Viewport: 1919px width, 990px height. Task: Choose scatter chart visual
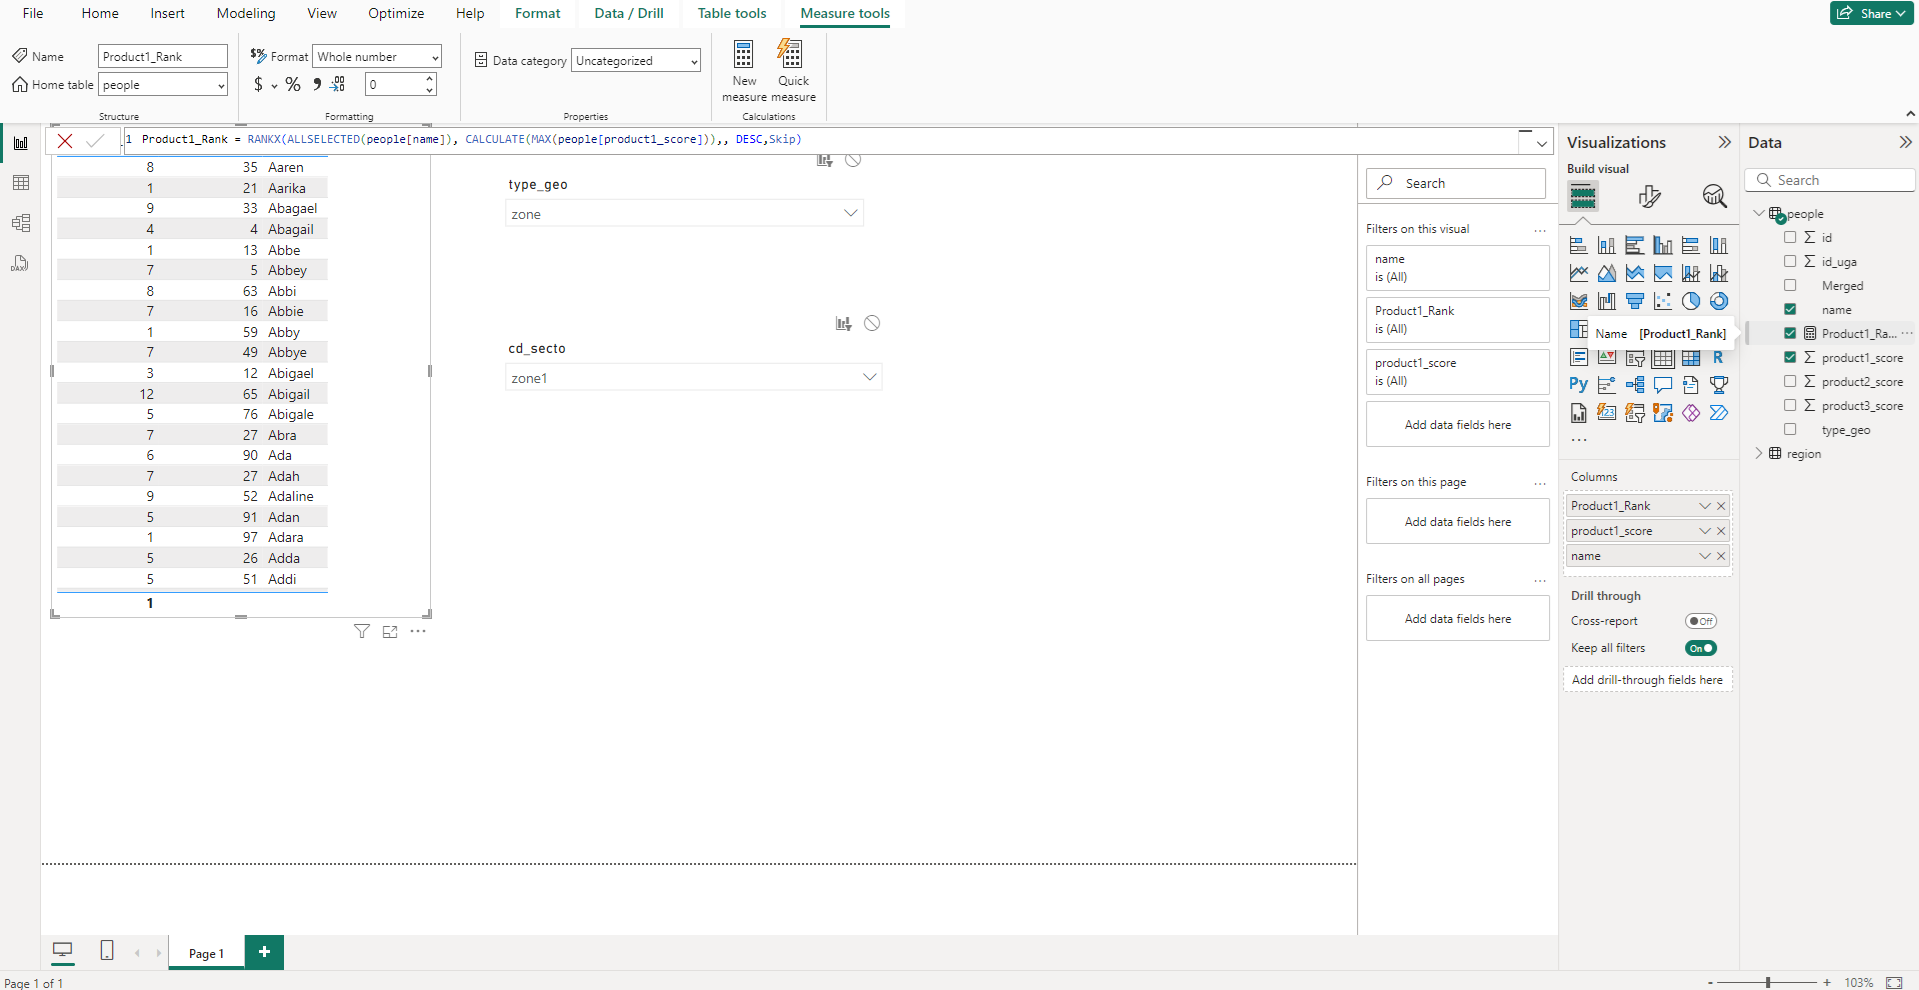pyautogui.click(x=1663, y=301)
